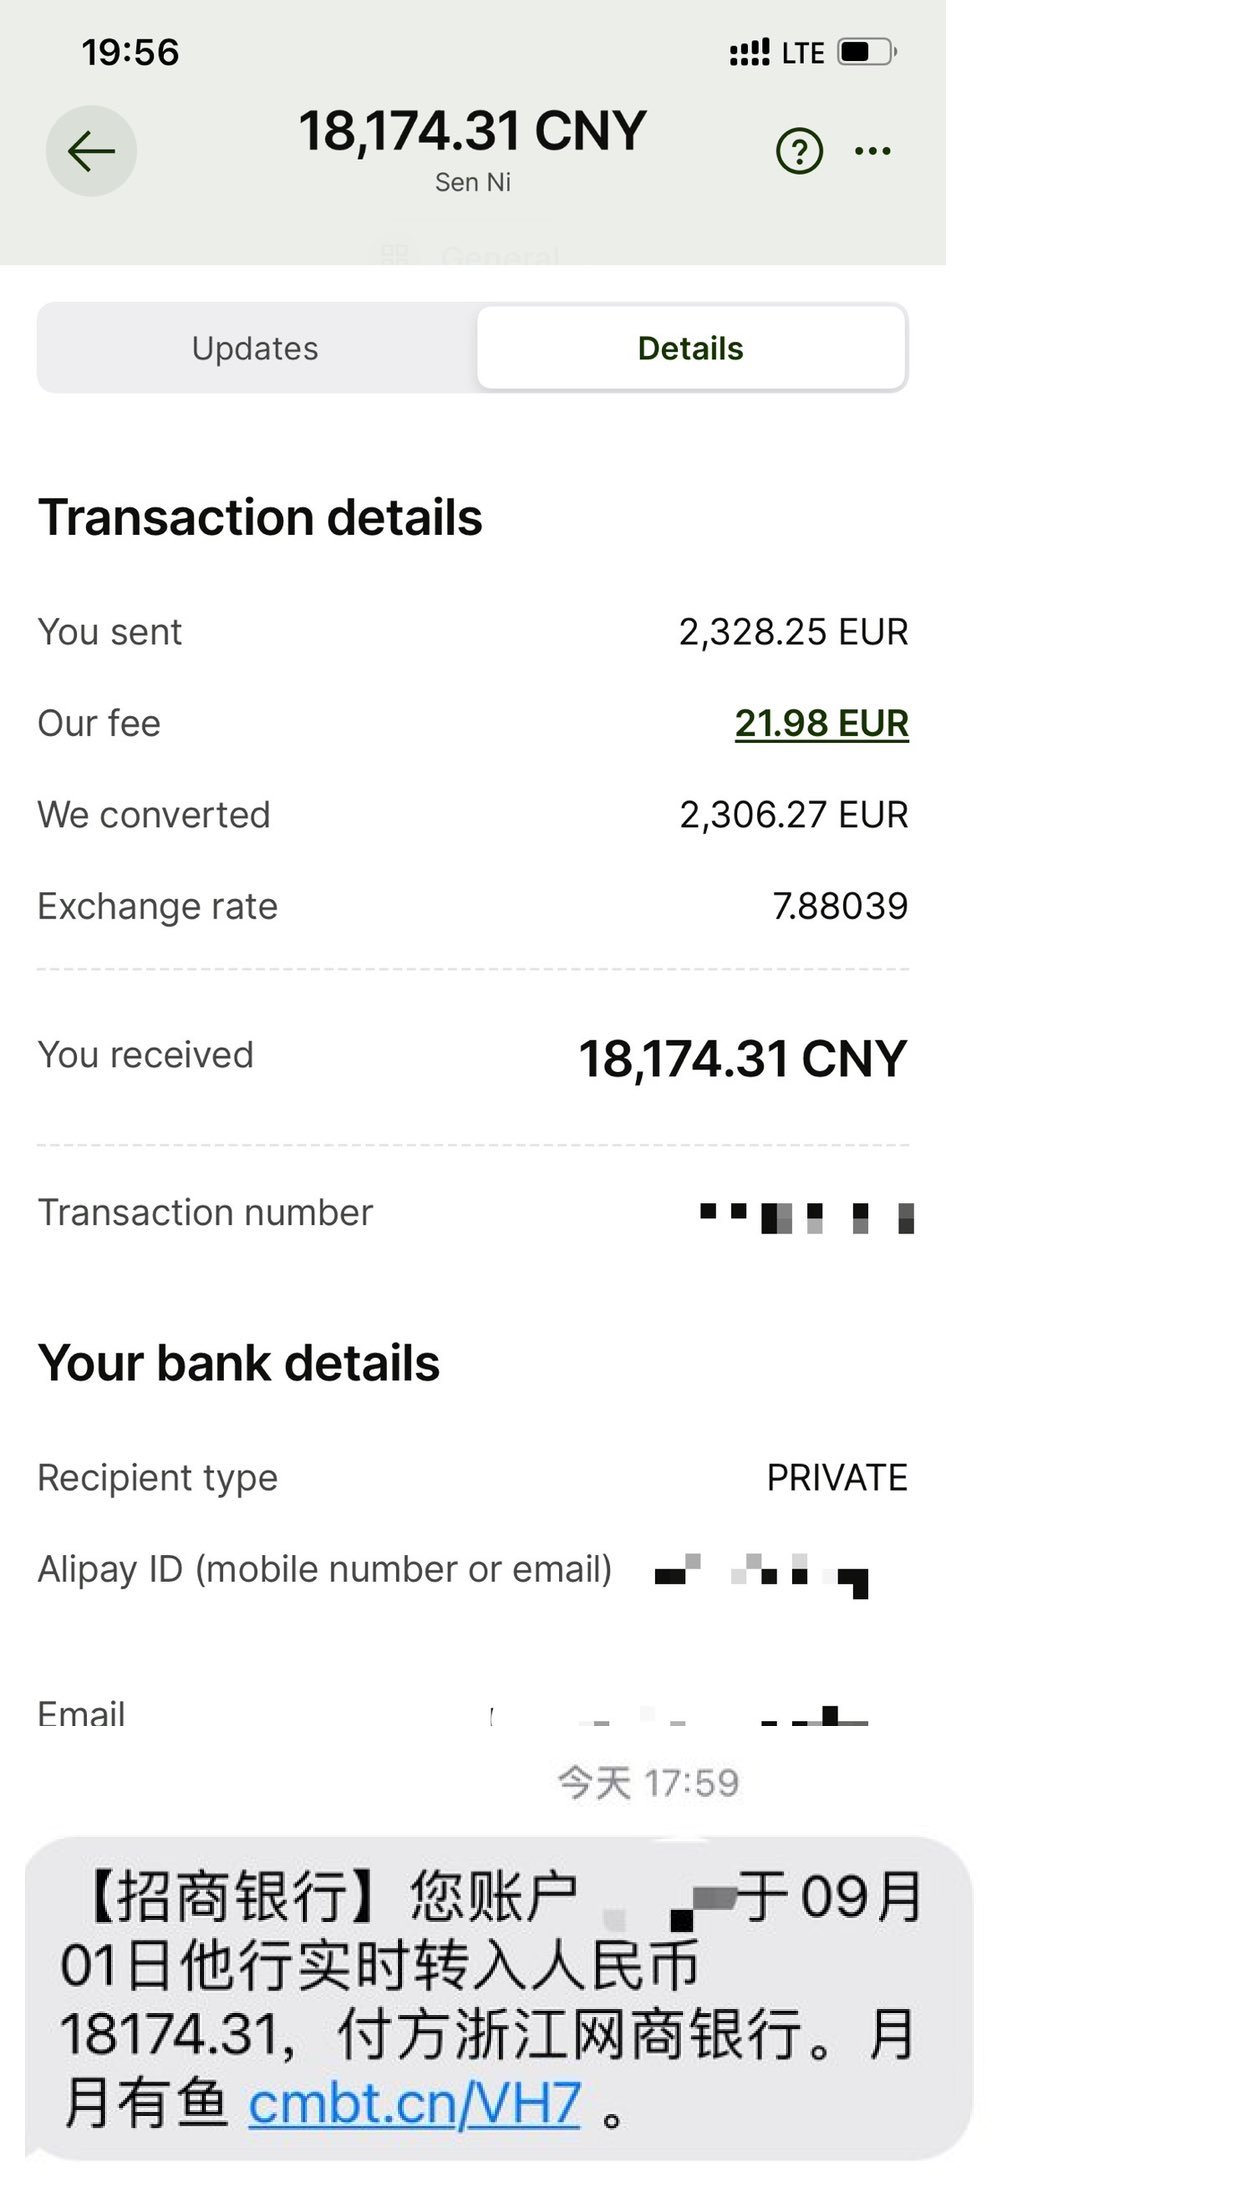Tap the 19:56 status bar clock
Image resolution: width=1252 pixels, height=2207 pixels.
130,52
